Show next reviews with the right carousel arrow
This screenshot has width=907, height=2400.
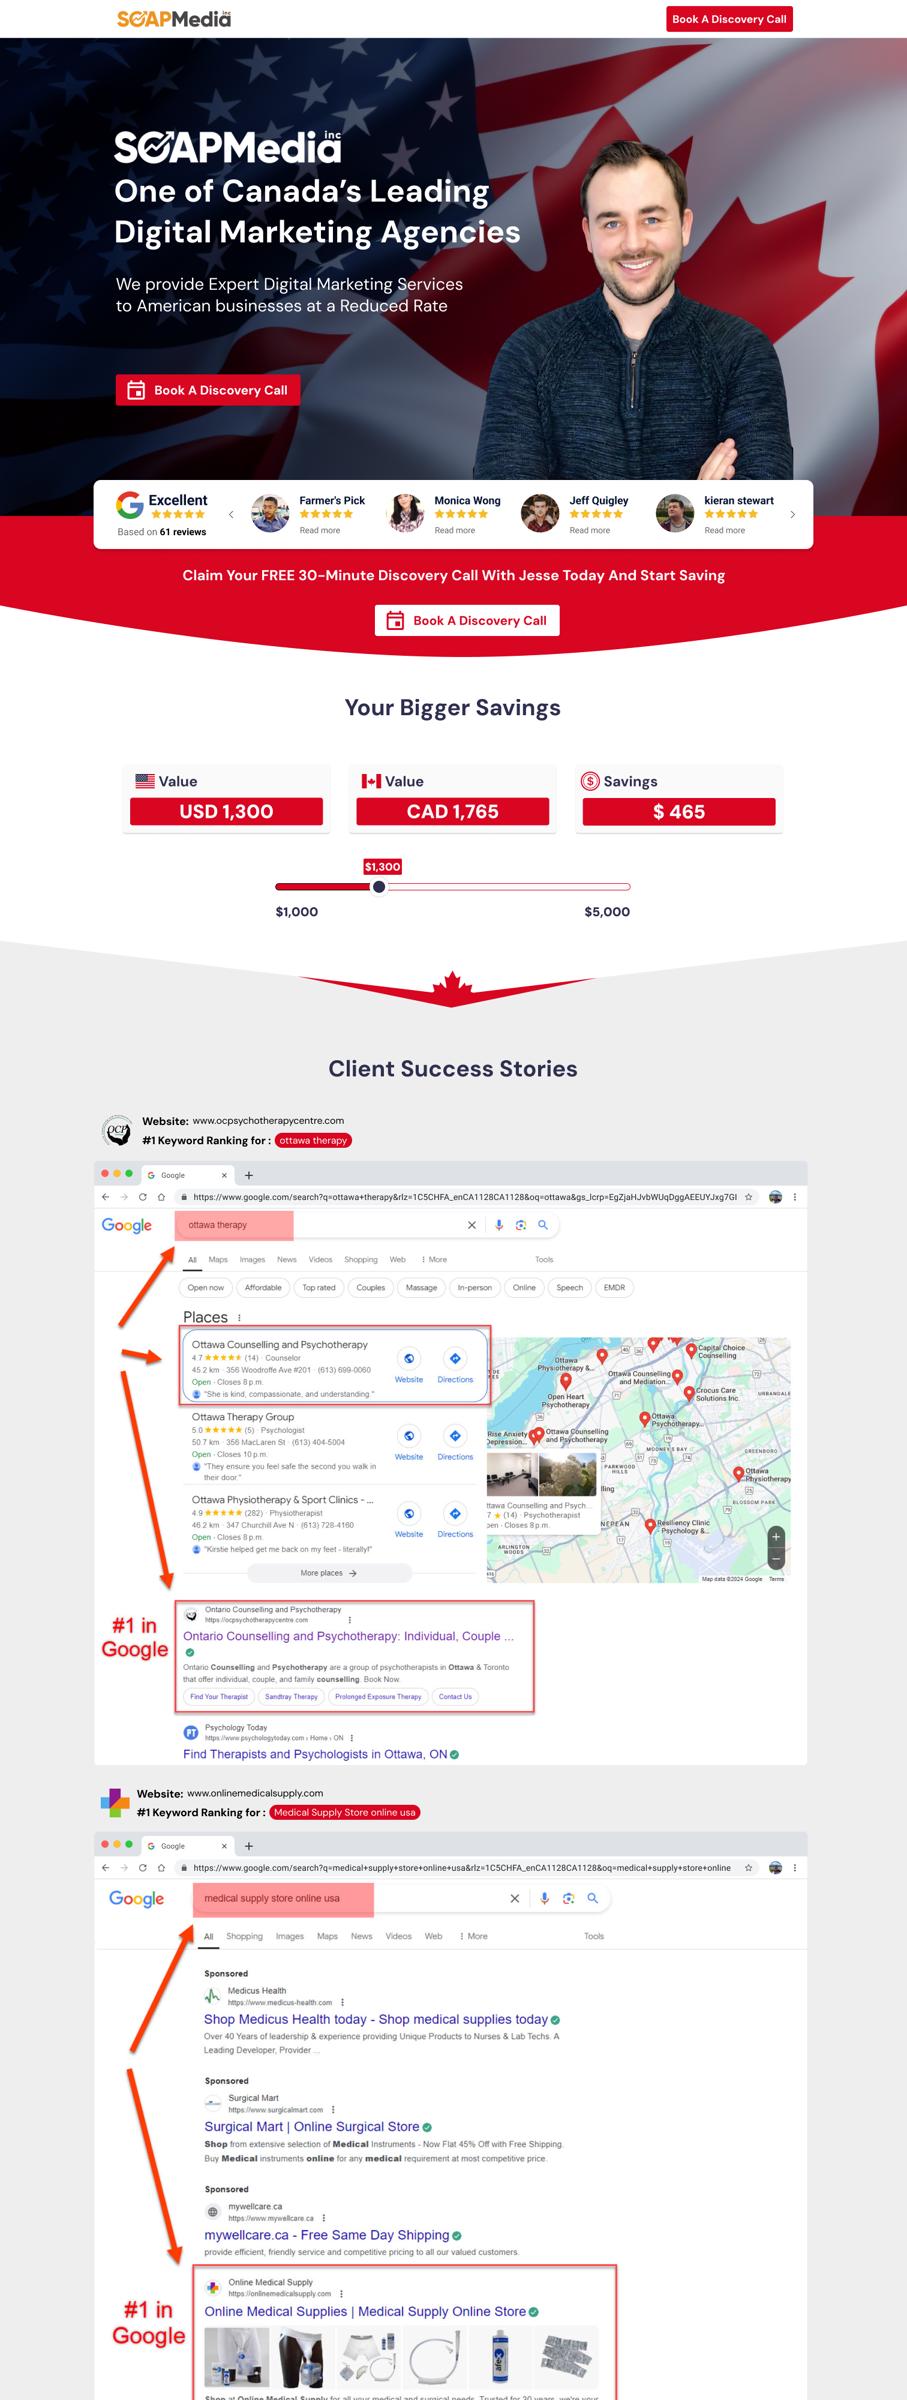tap(793, 514)
